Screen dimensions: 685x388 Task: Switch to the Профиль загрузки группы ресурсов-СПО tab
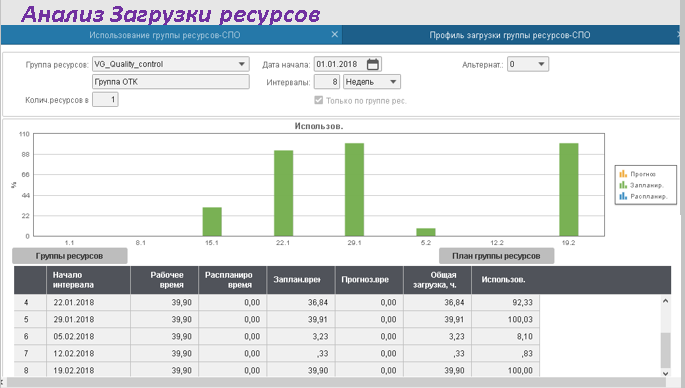point(510,35)
